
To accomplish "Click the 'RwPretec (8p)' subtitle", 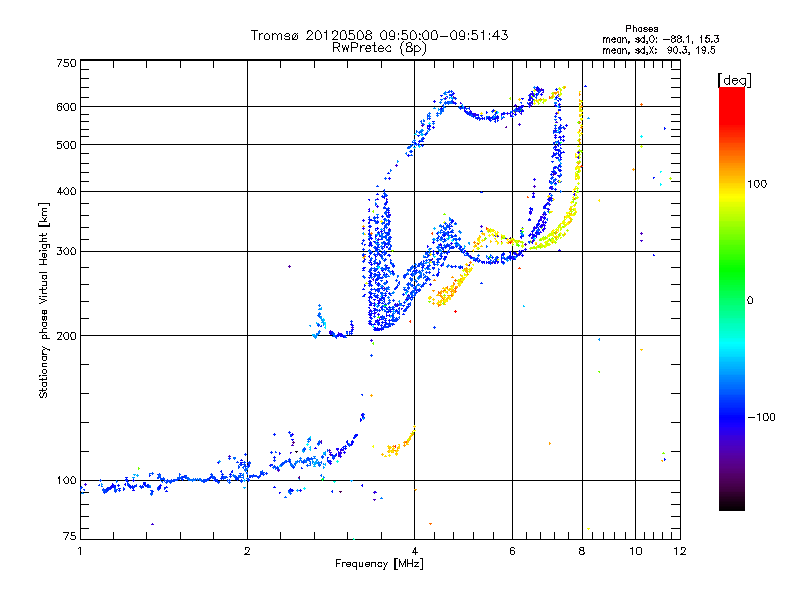I will 379,48.
